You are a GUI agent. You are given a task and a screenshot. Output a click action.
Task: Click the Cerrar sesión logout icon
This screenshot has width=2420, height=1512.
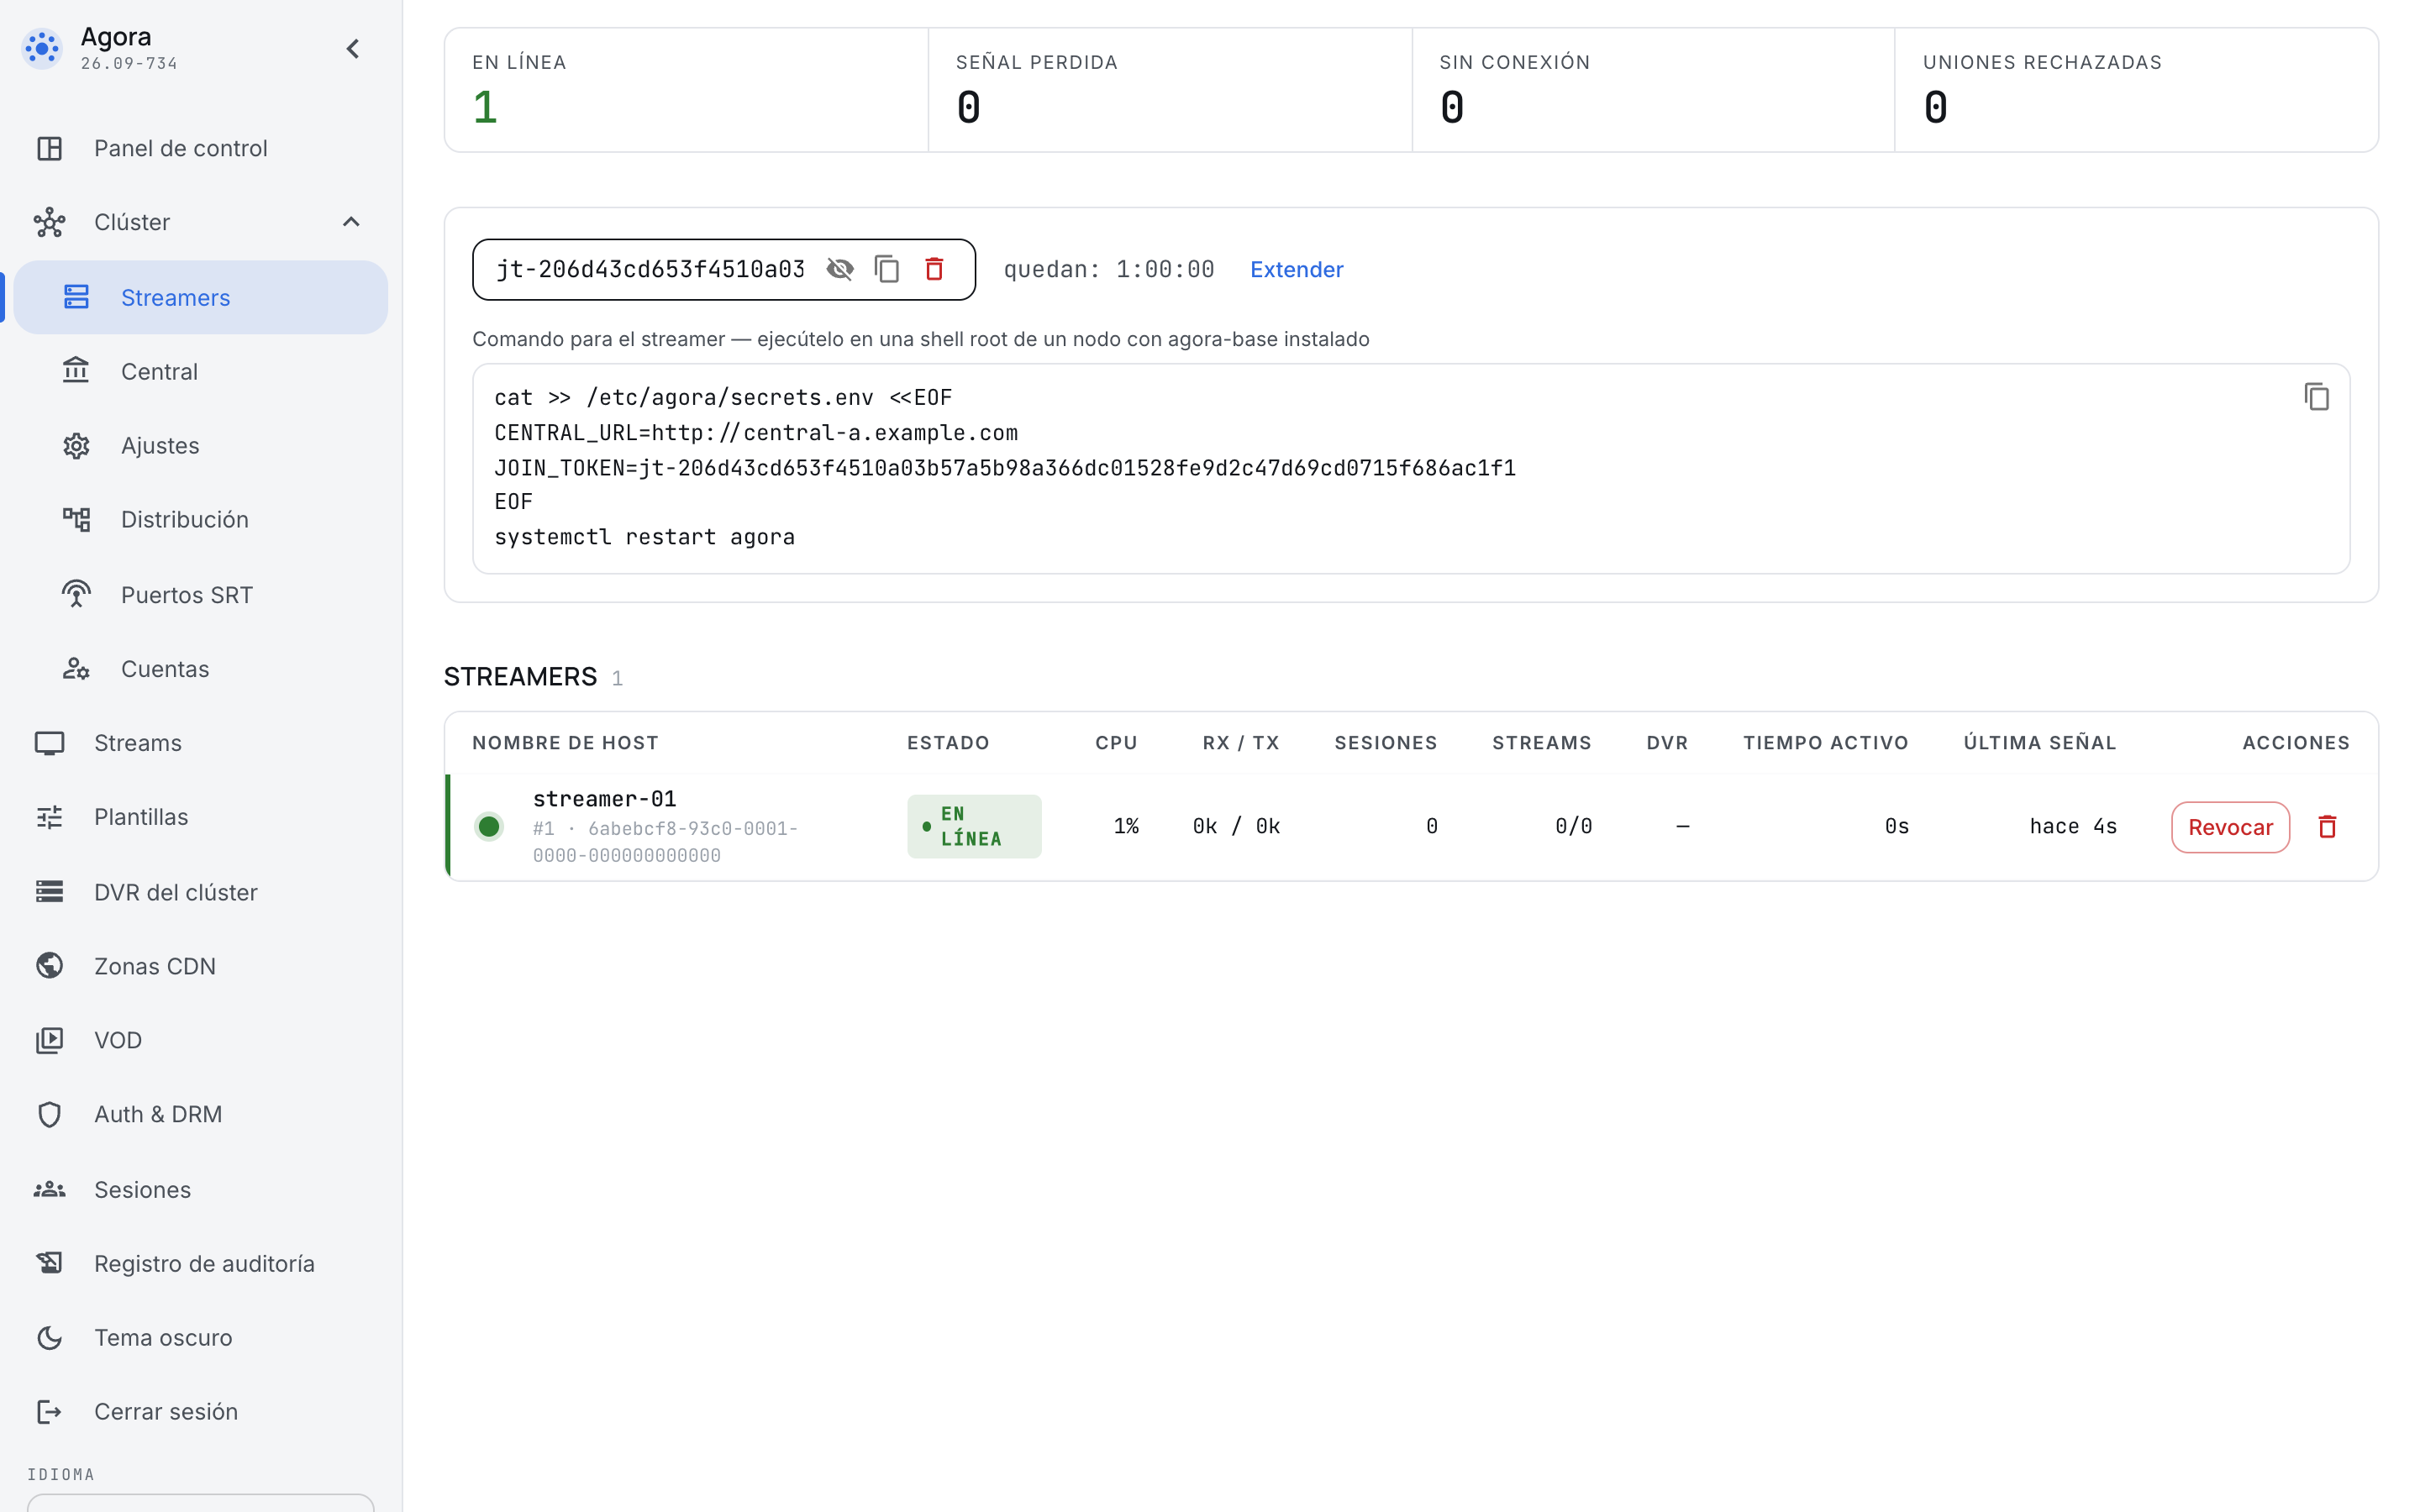49,1411
